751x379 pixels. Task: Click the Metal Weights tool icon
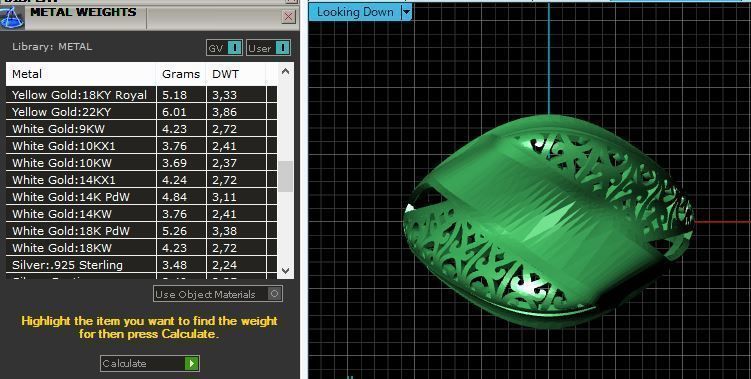click(x=11, y=17)
